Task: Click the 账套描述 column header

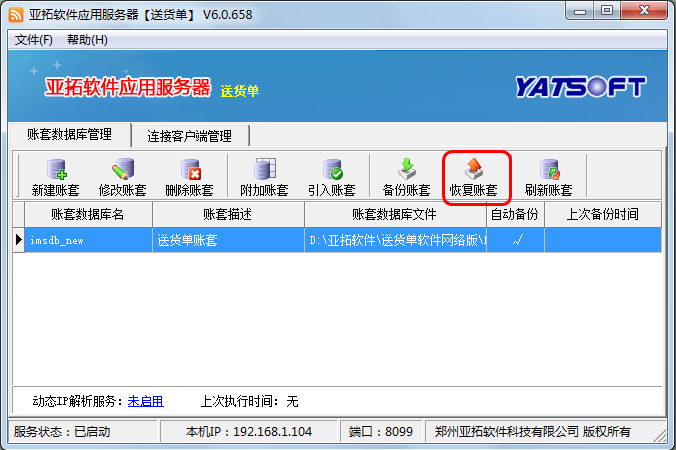Action: (228, 214)
